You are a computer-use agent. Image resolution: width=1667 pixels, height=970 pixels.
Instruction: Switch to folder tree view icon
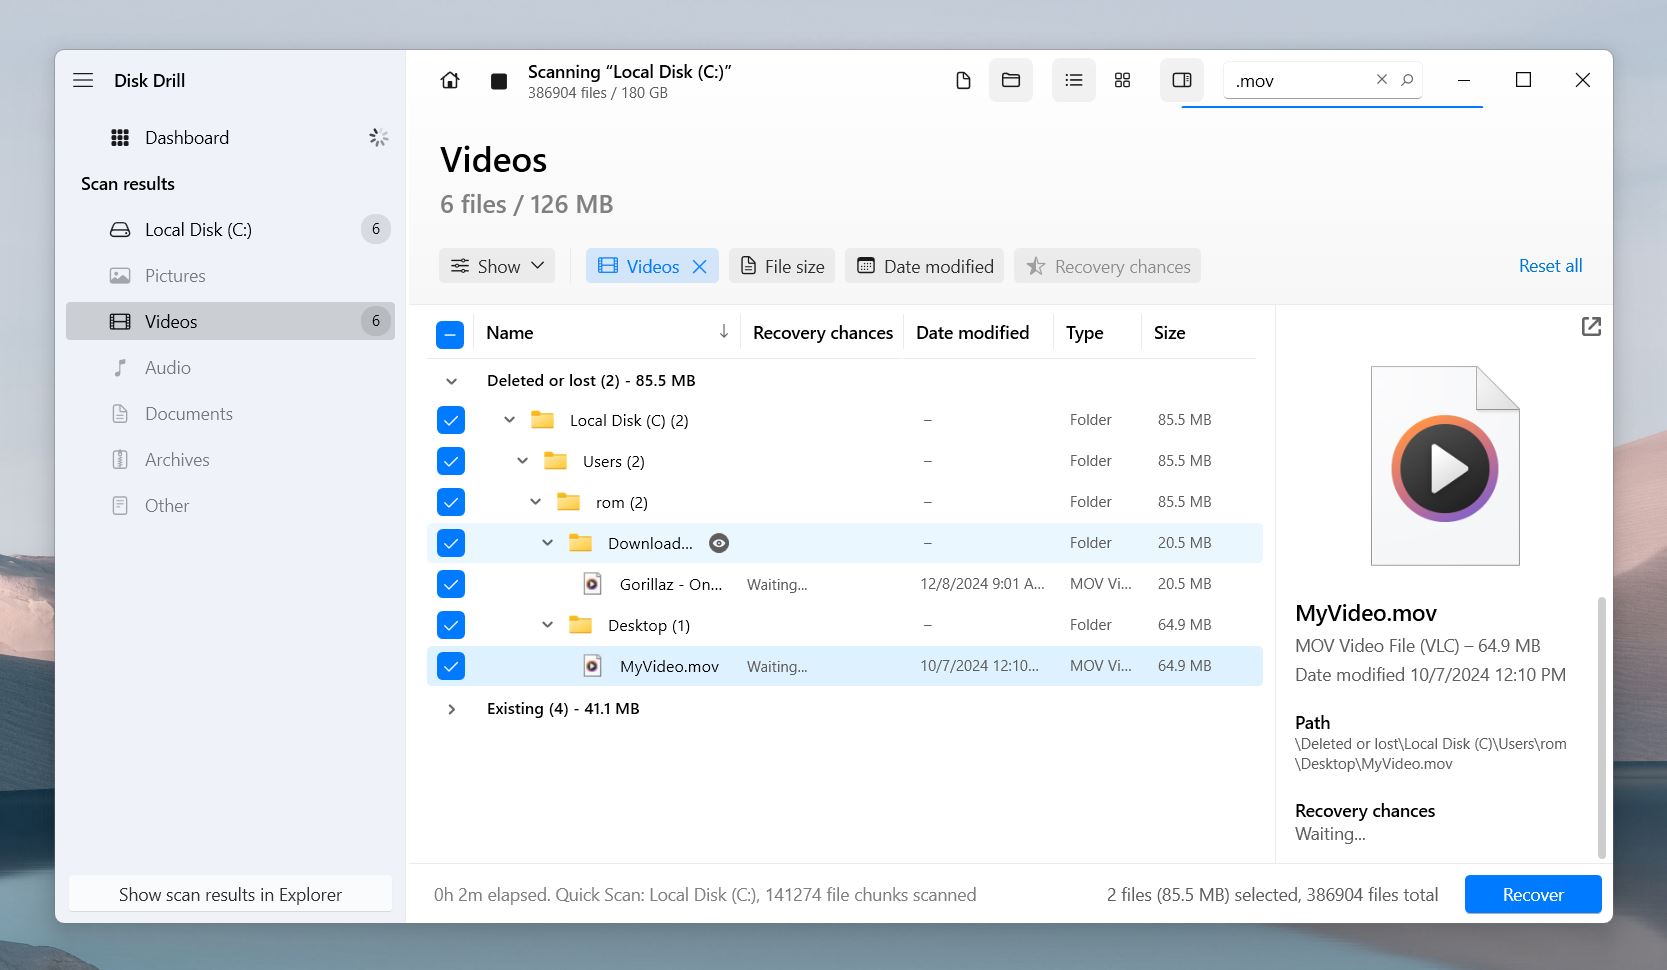(1011, 80)
